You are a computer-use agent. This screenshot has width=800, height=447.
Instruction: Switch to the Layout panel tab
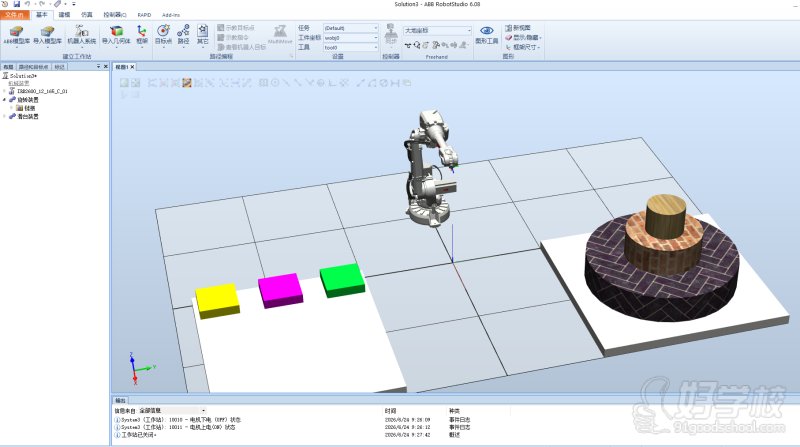point(8,67)
